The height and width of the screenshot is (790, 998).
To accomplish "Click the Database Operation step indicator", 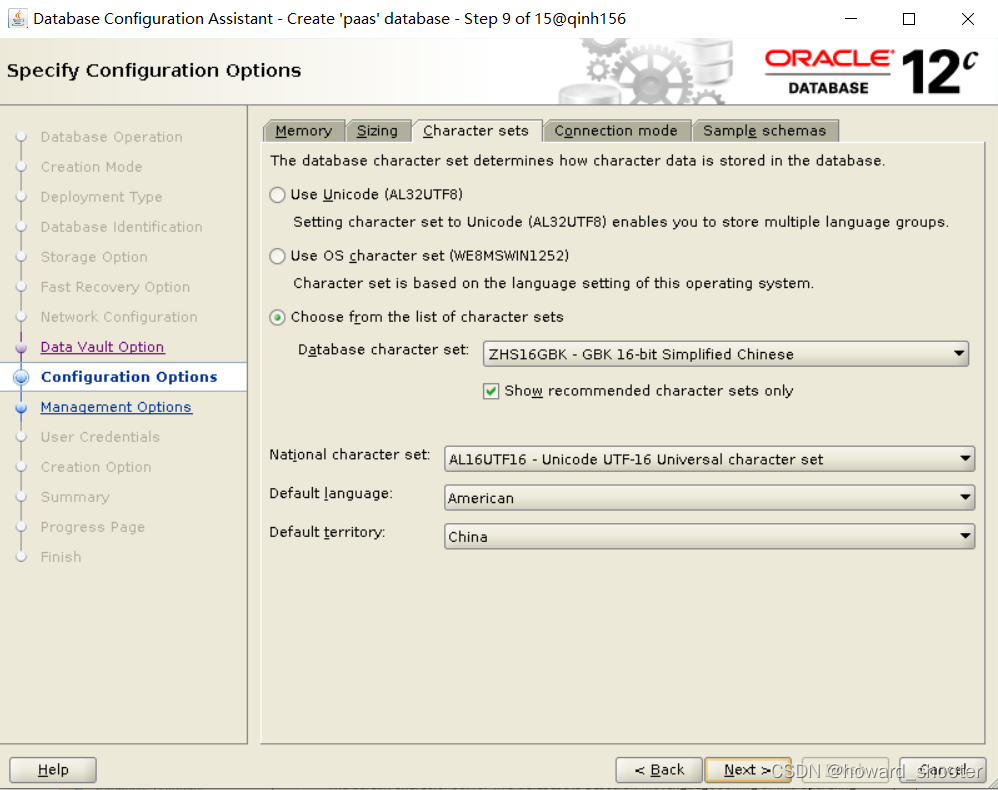I will [111, 137].
